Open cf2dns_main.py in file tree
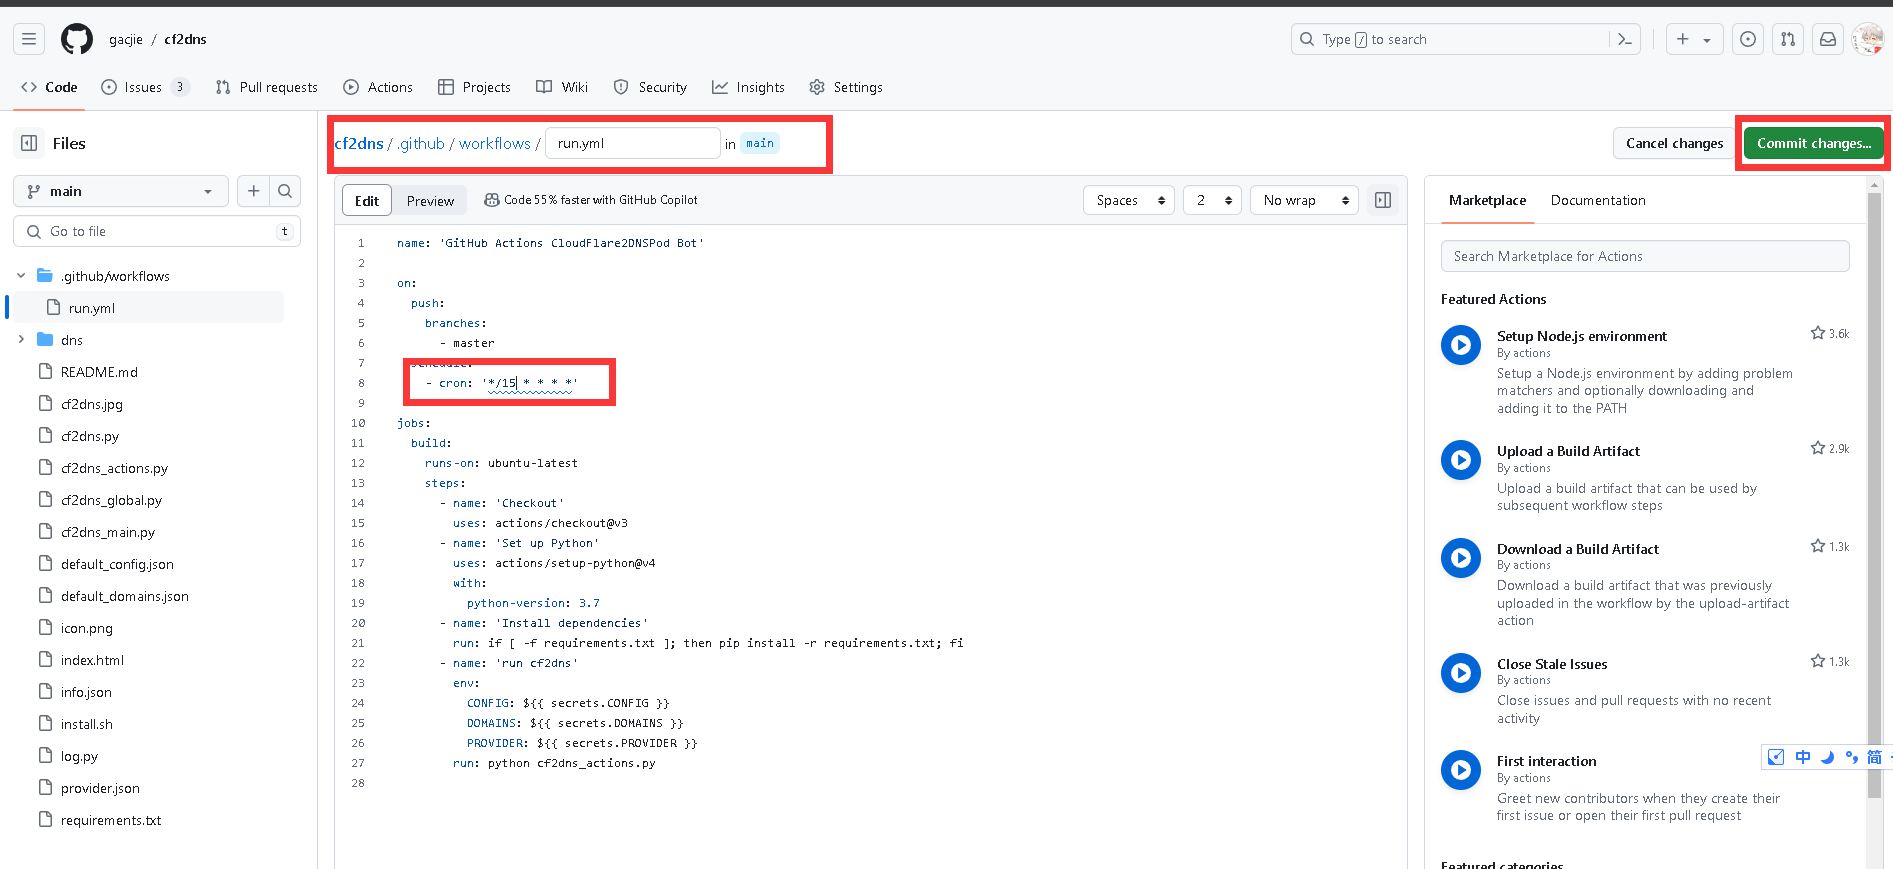Viewport: 1893px width, 869px height. pyautogui.click(x=108, y=532)
